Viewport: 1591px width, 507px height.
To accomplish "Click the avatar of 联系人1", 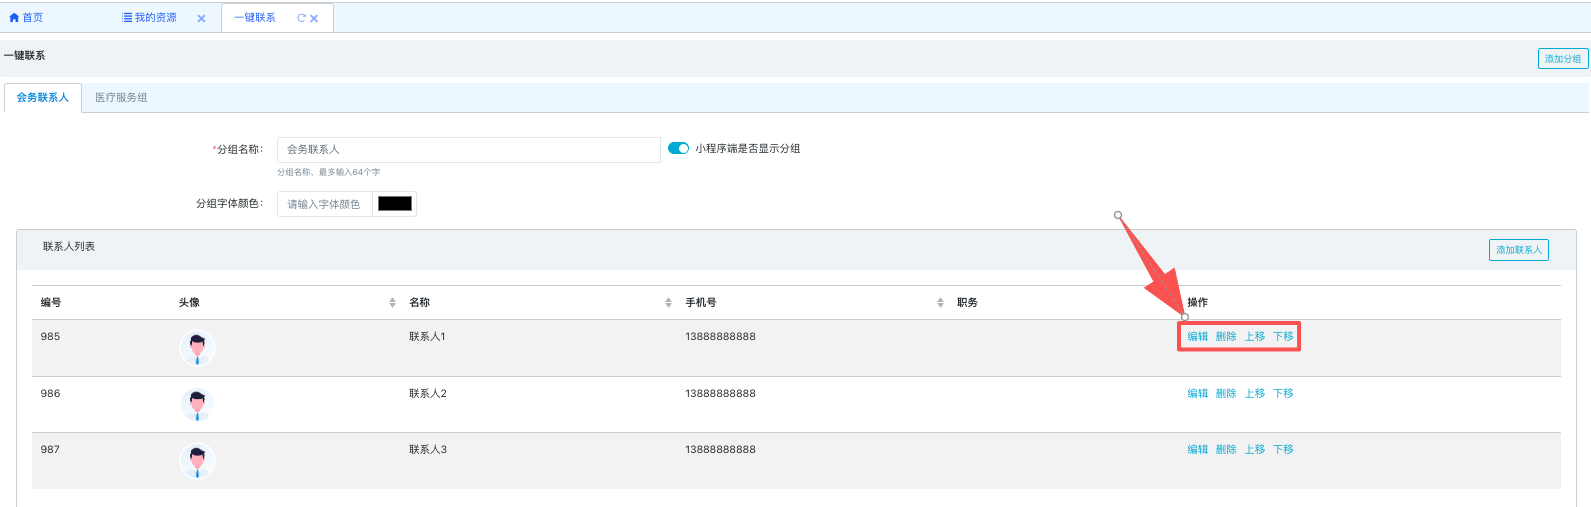I will [197, 348].
